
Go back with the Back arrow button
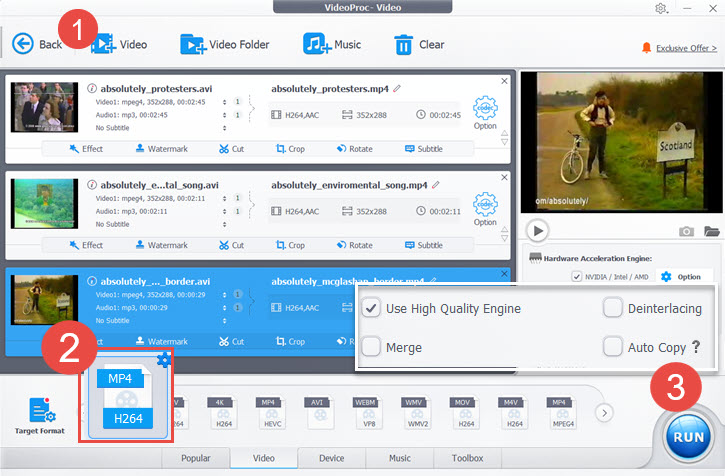tap(37, 44)
